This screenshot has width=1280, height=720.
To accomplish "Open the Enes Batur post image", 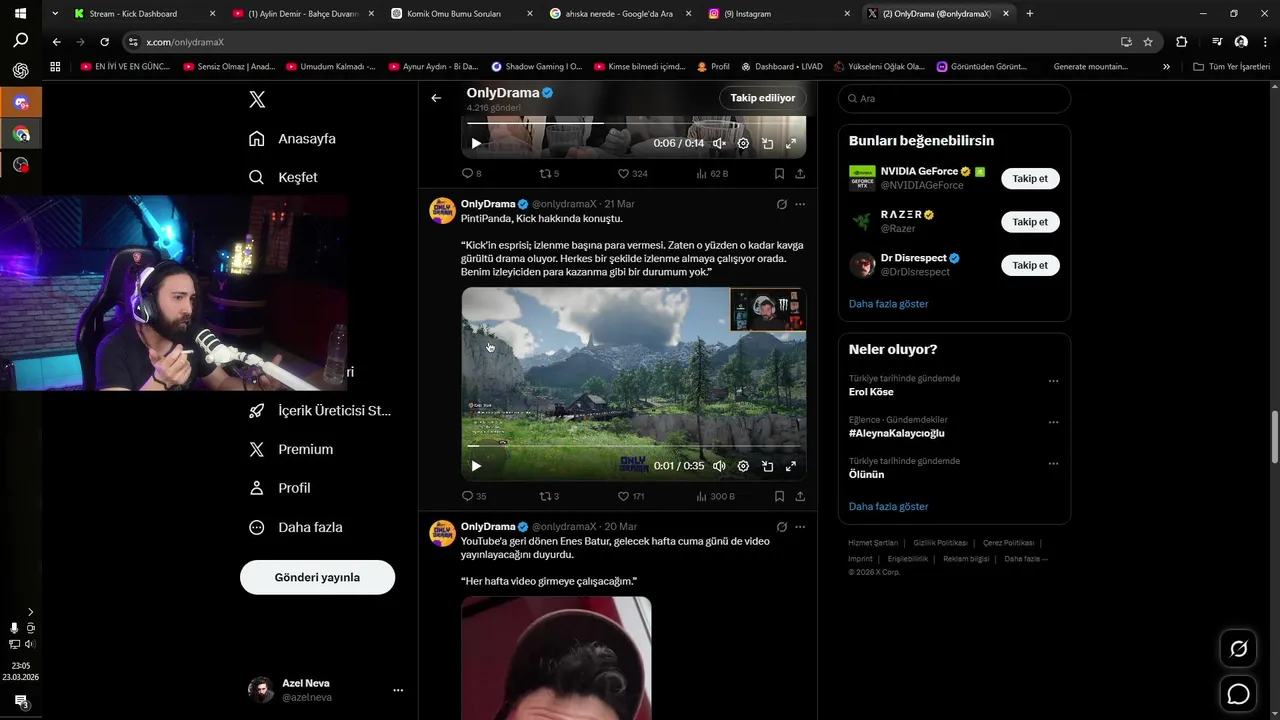I will tap(556, 658).
